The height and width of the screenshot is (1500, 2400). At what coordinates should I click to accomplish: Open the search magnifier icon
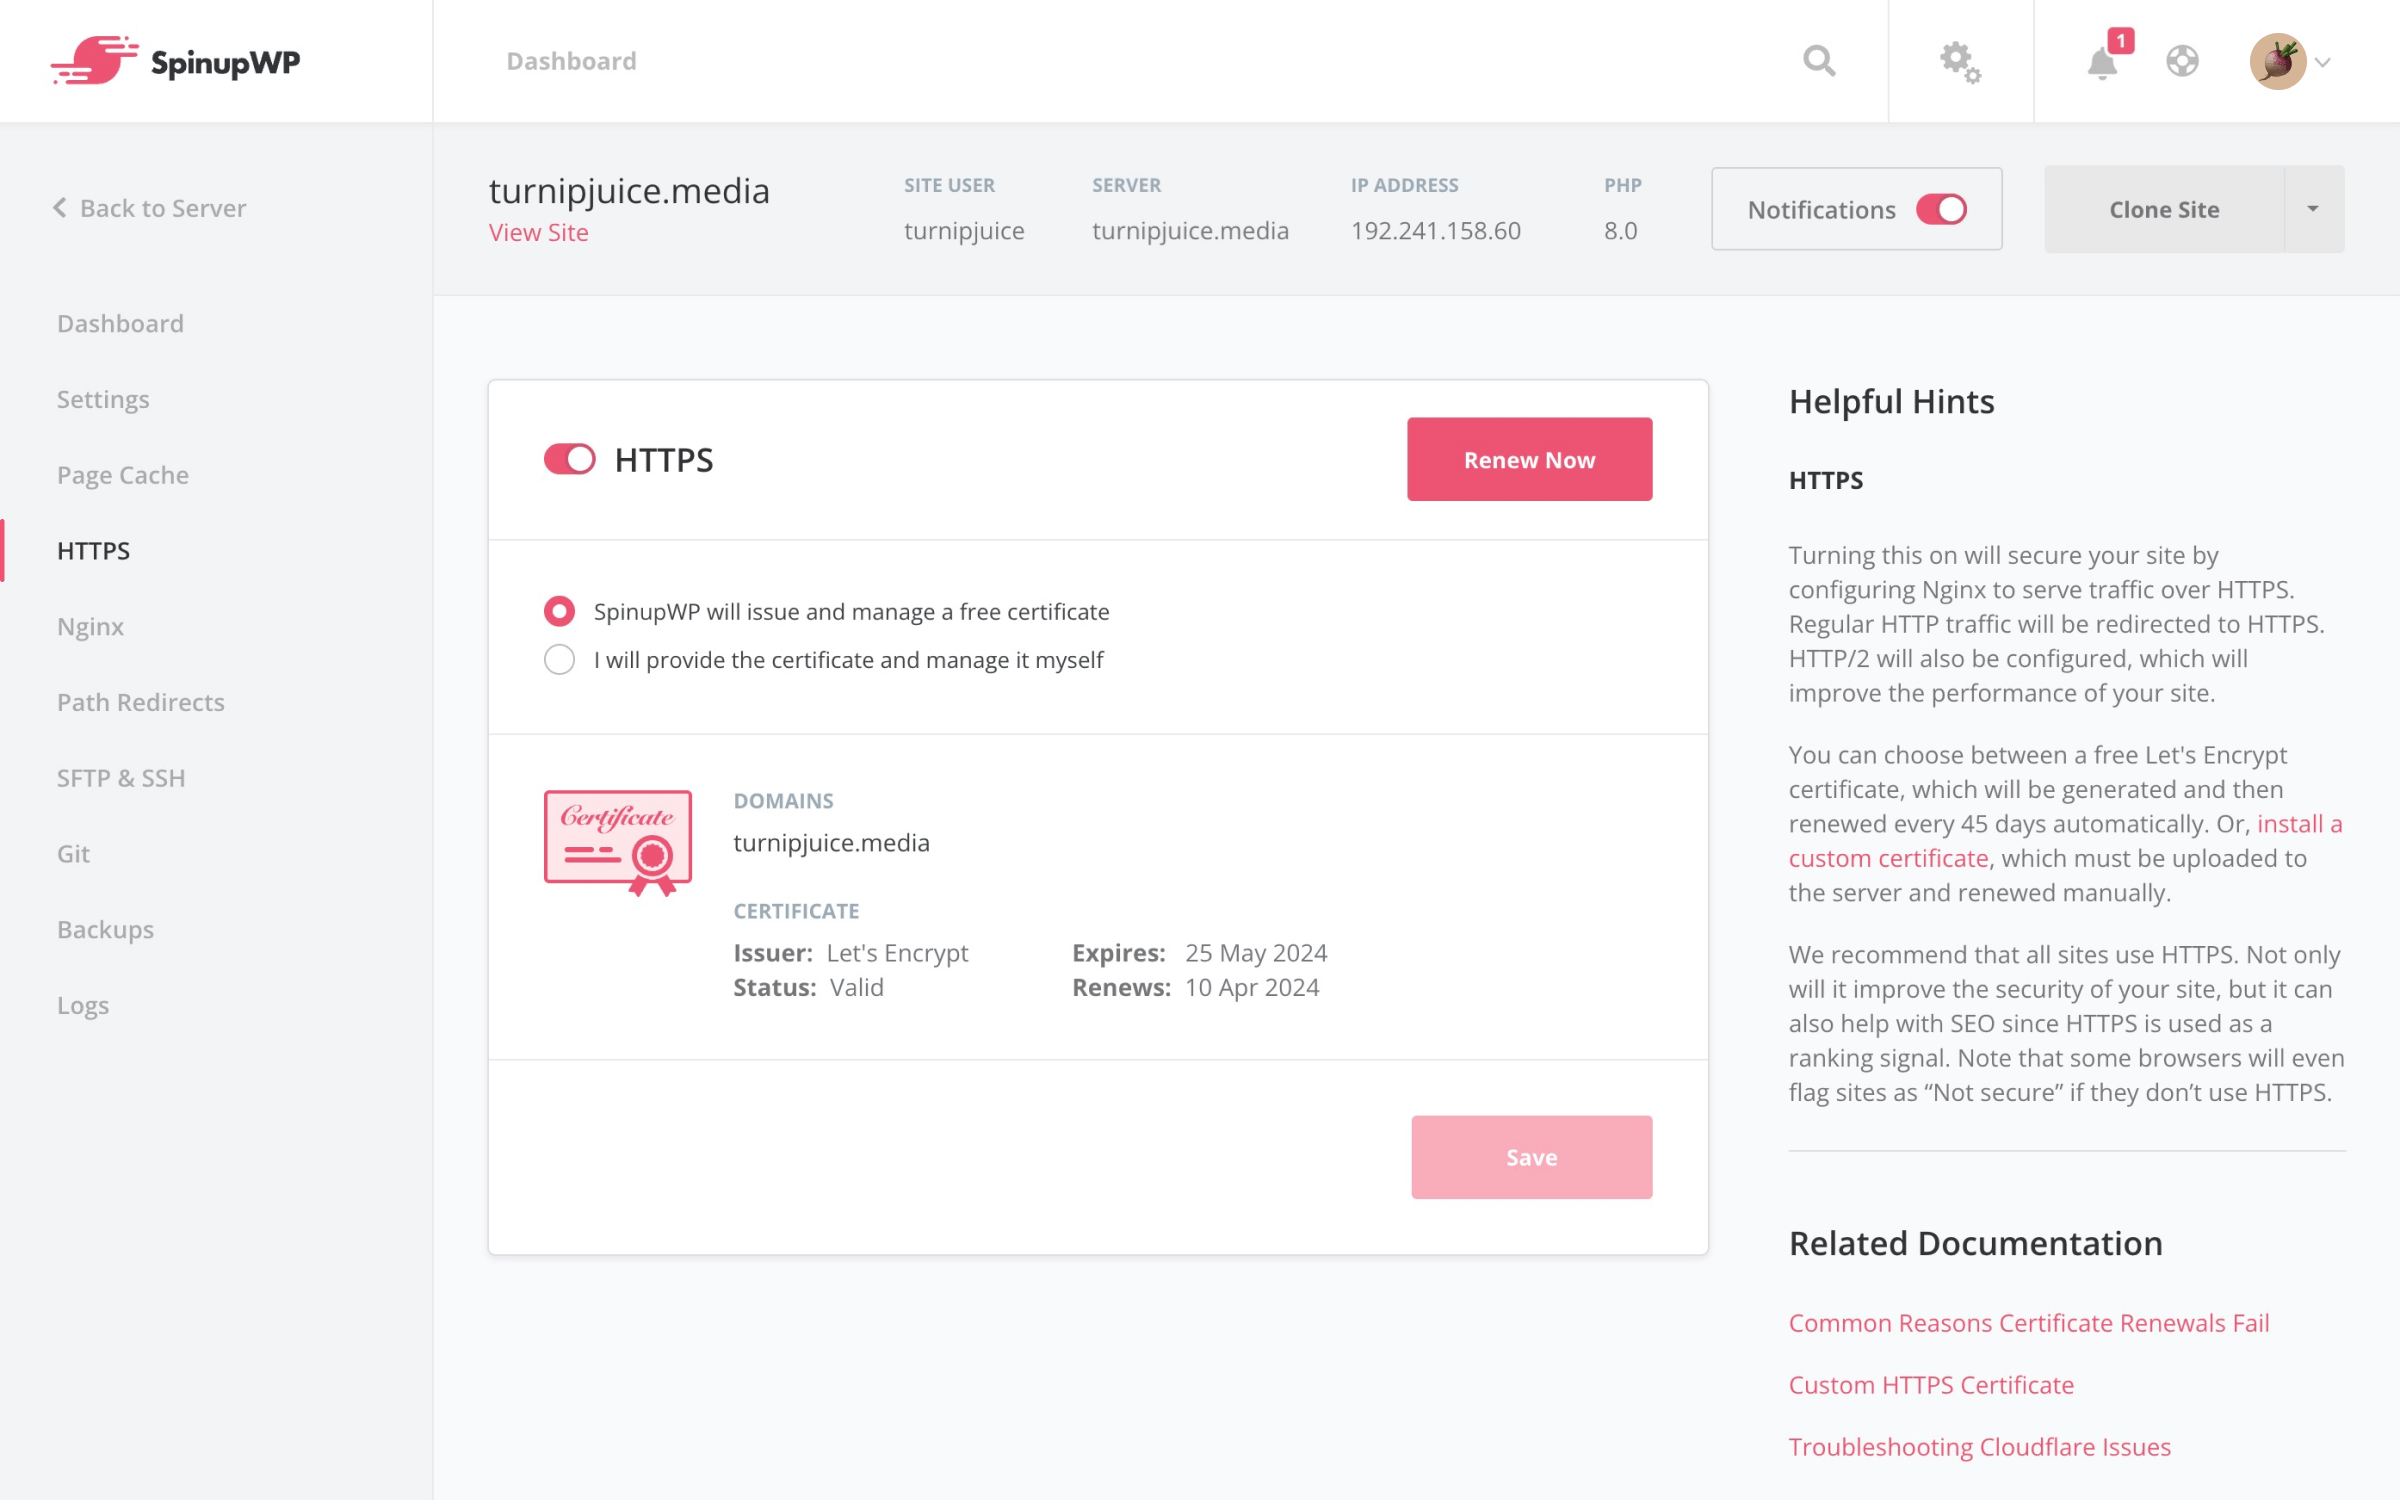pos(1819,61)
